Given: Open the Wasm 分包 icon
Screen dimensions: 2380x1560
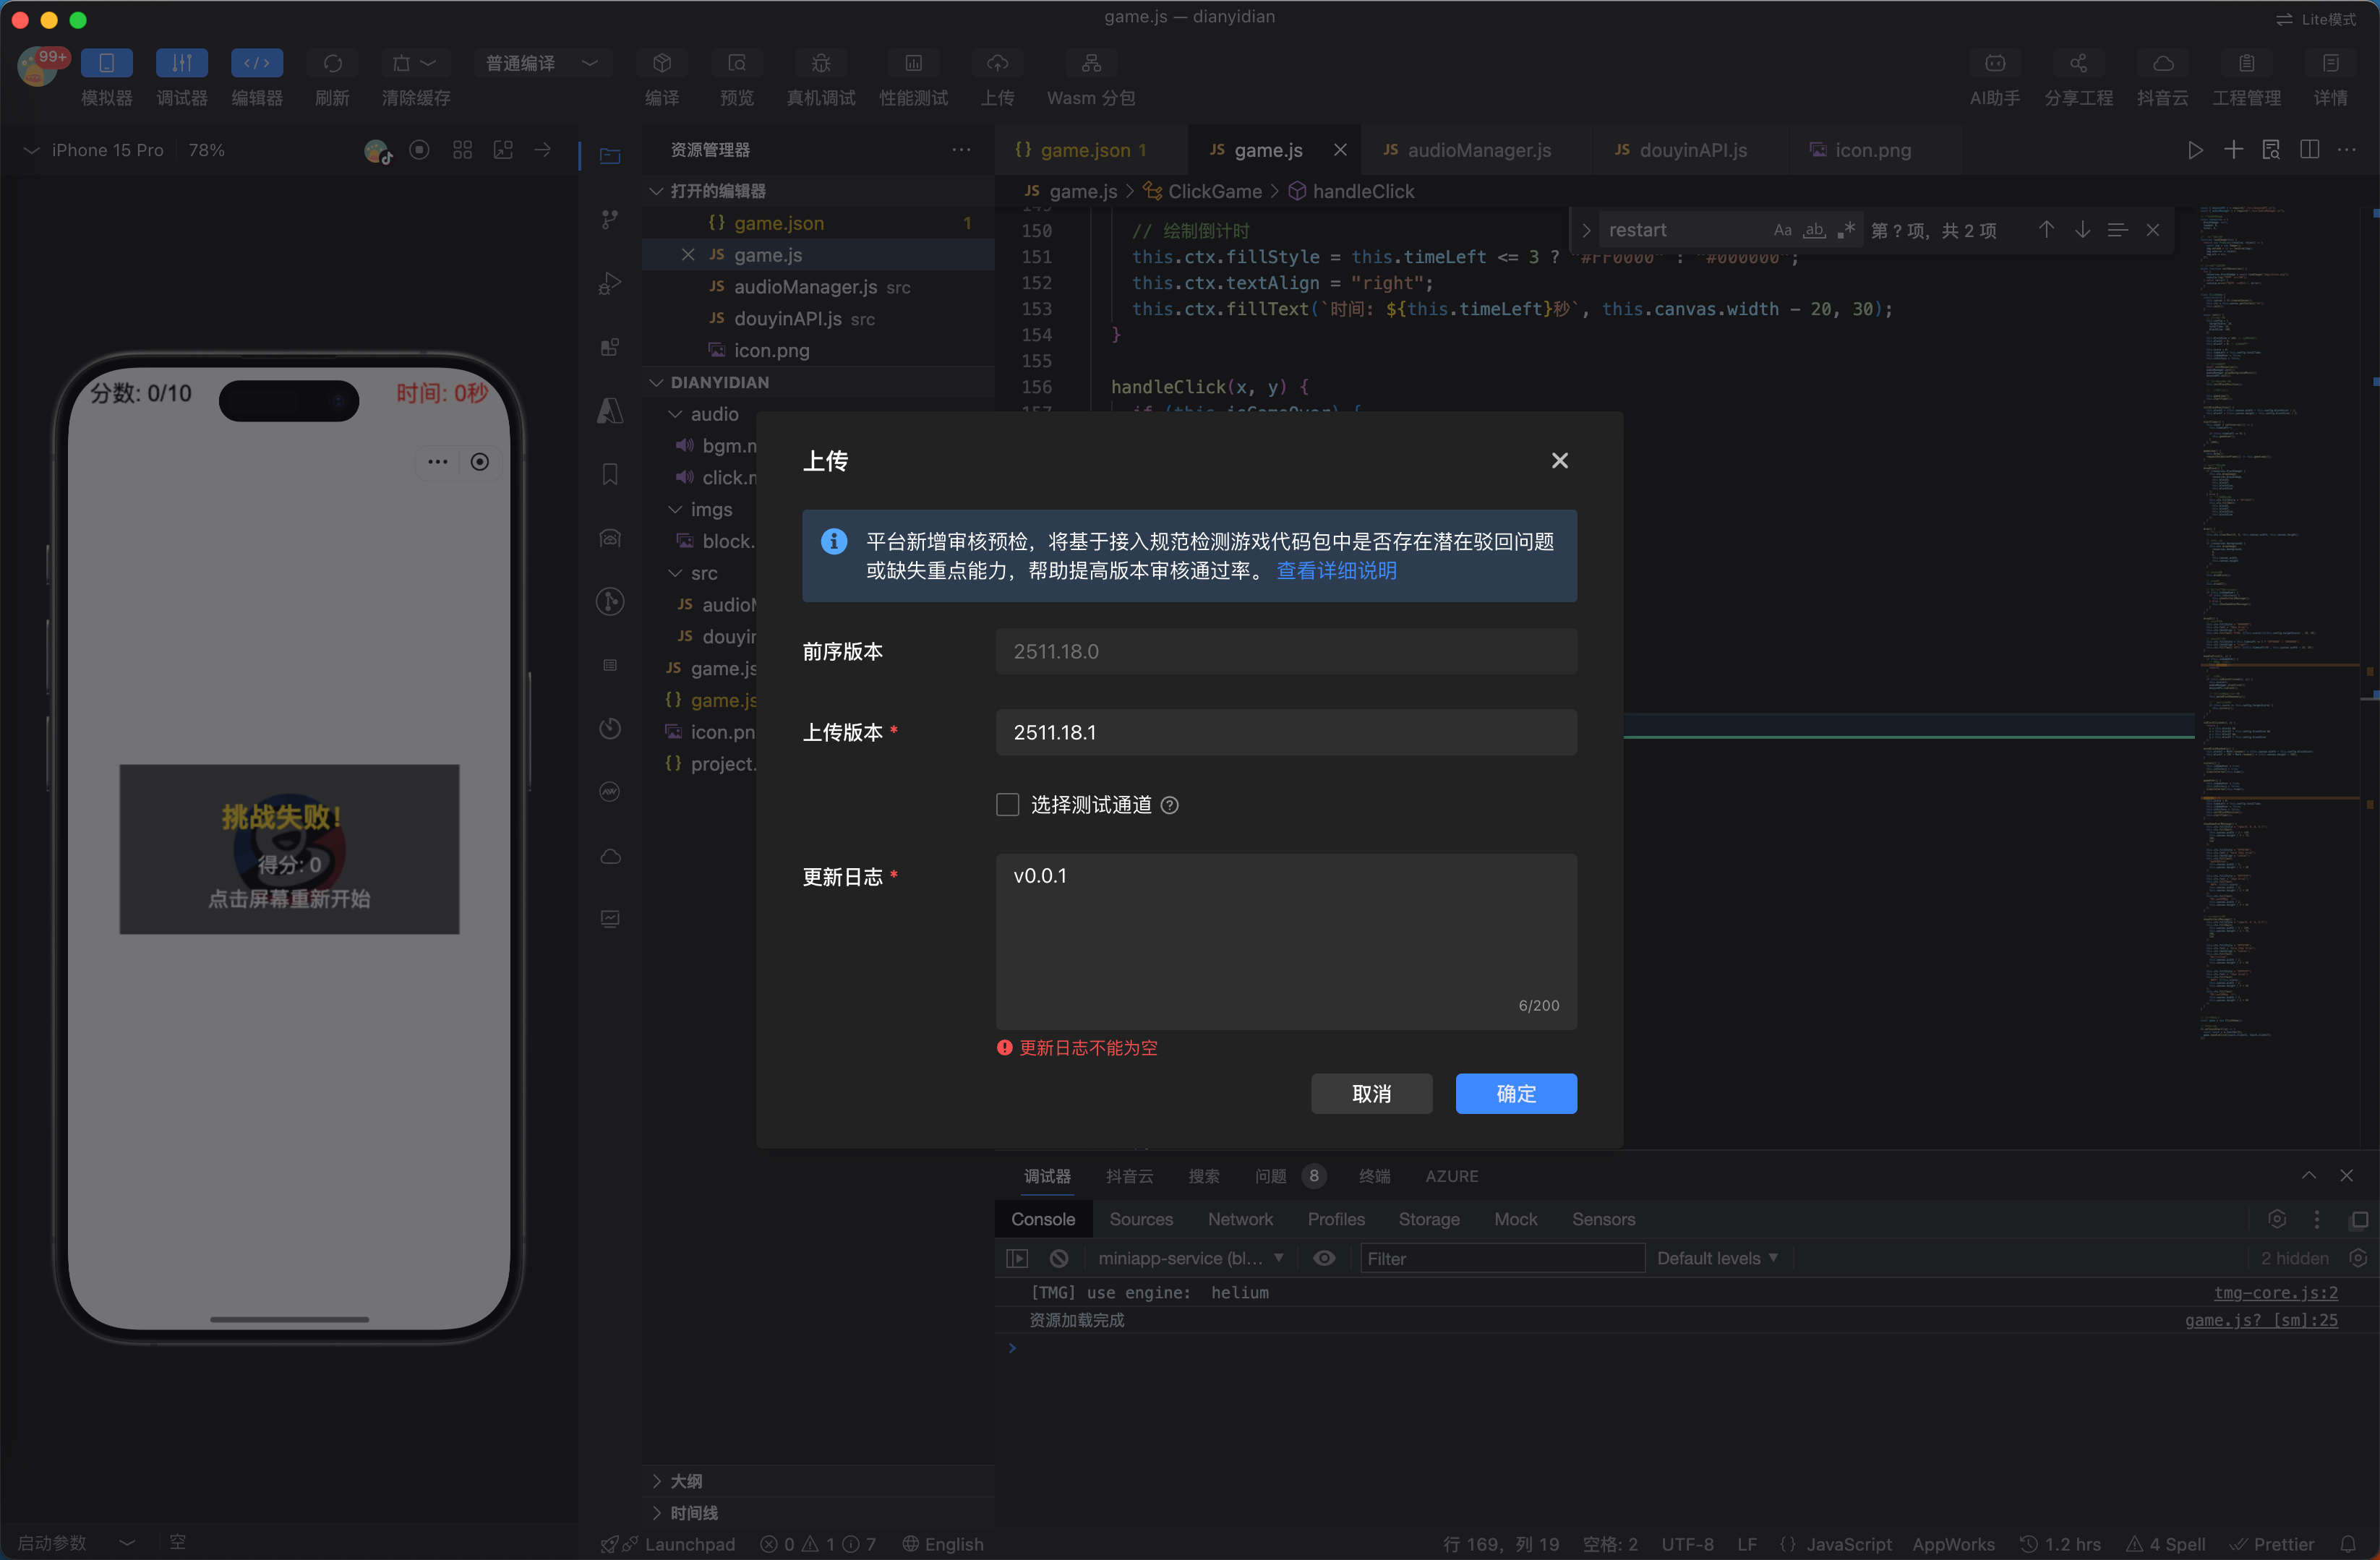Looking at the screenshot, I should coord(1091,64).
